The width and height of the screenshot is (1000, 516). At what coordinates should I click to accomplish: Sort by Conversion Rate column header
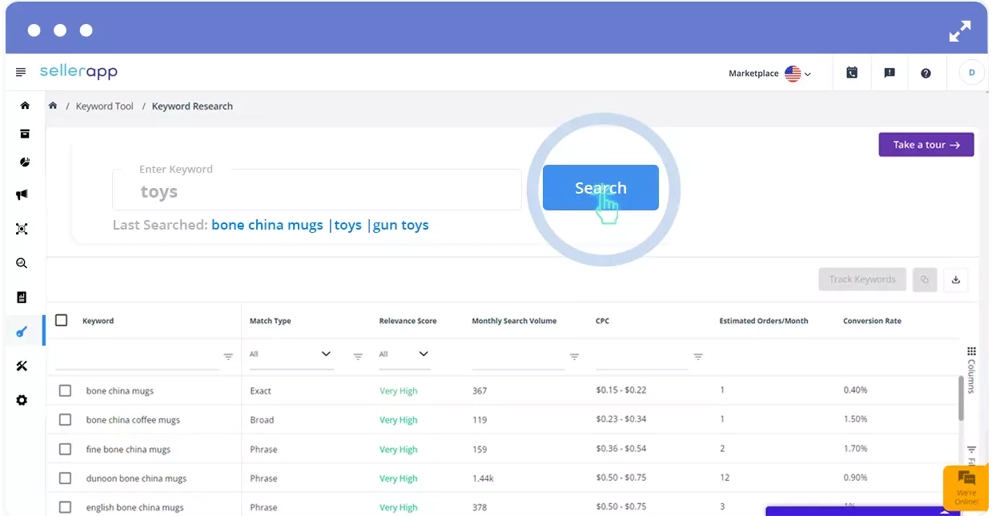tap(872, 321)
